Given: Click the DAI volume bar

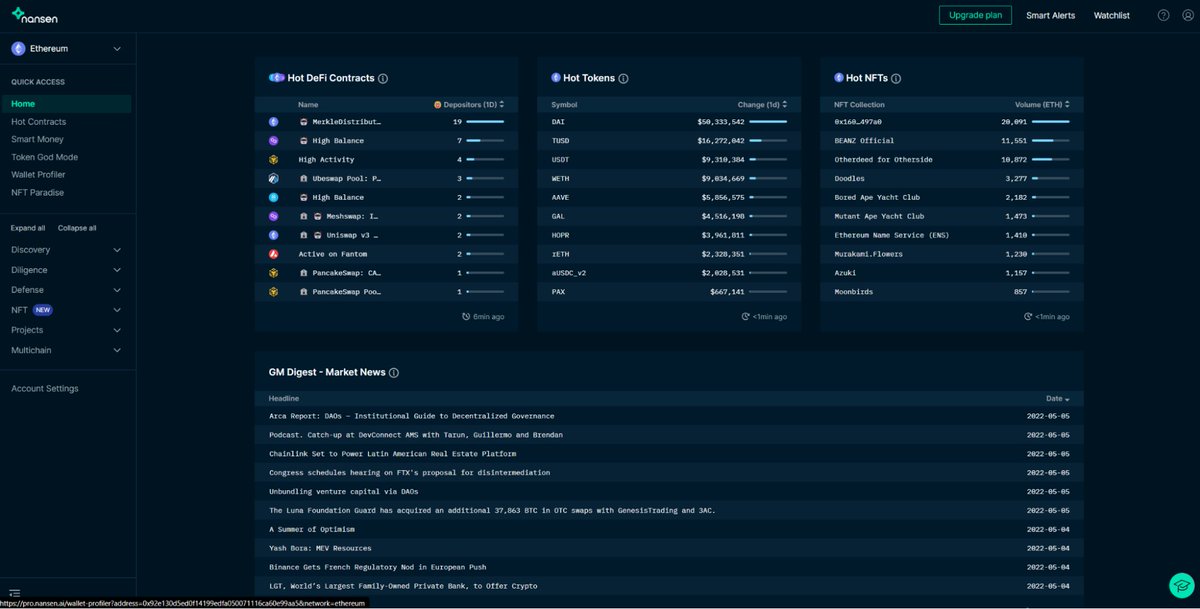Looking at the screenshot, I should [768, 121].
